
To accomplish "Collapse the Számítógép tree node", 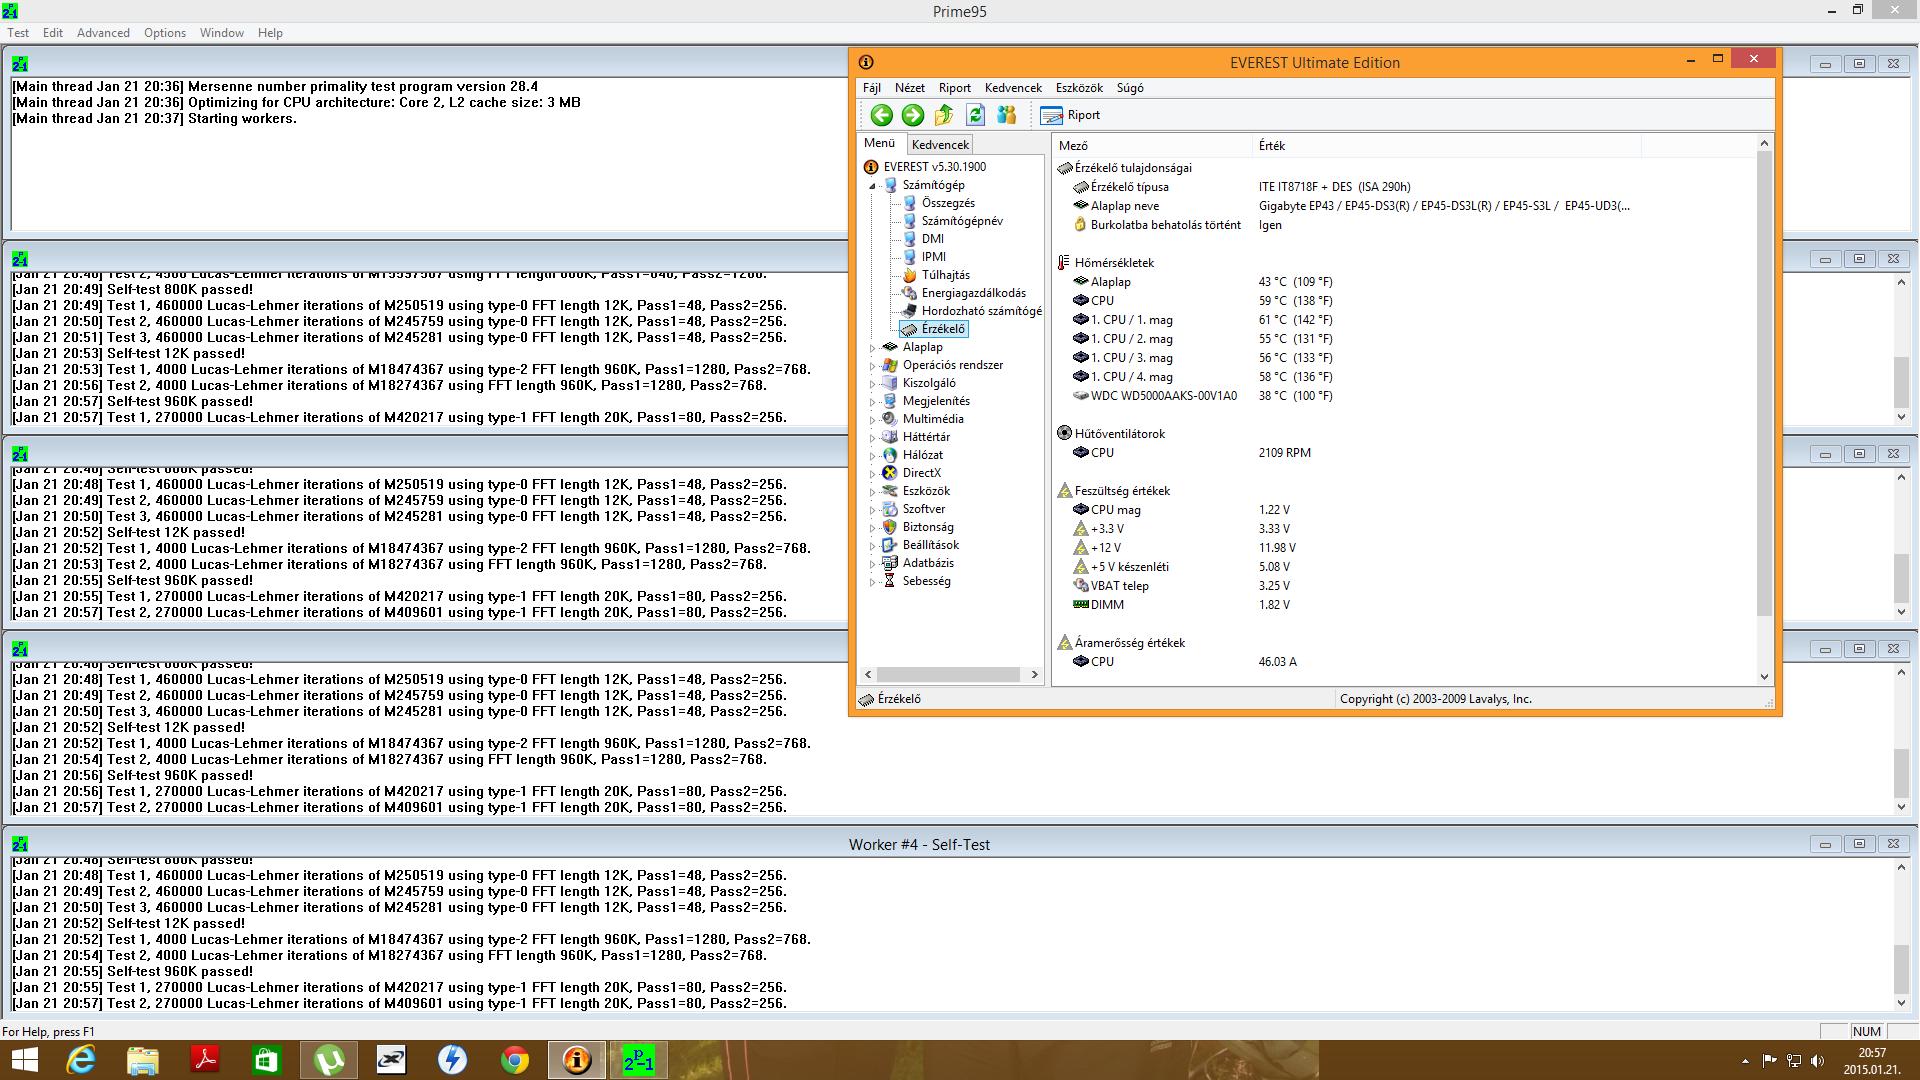I will [x=872, y=186].
